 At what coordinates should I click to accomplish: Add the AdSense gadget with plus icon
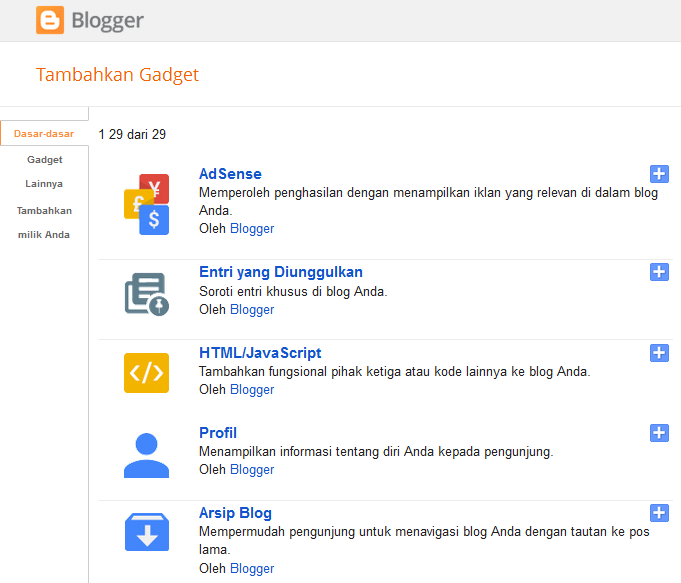pos(659,174)
